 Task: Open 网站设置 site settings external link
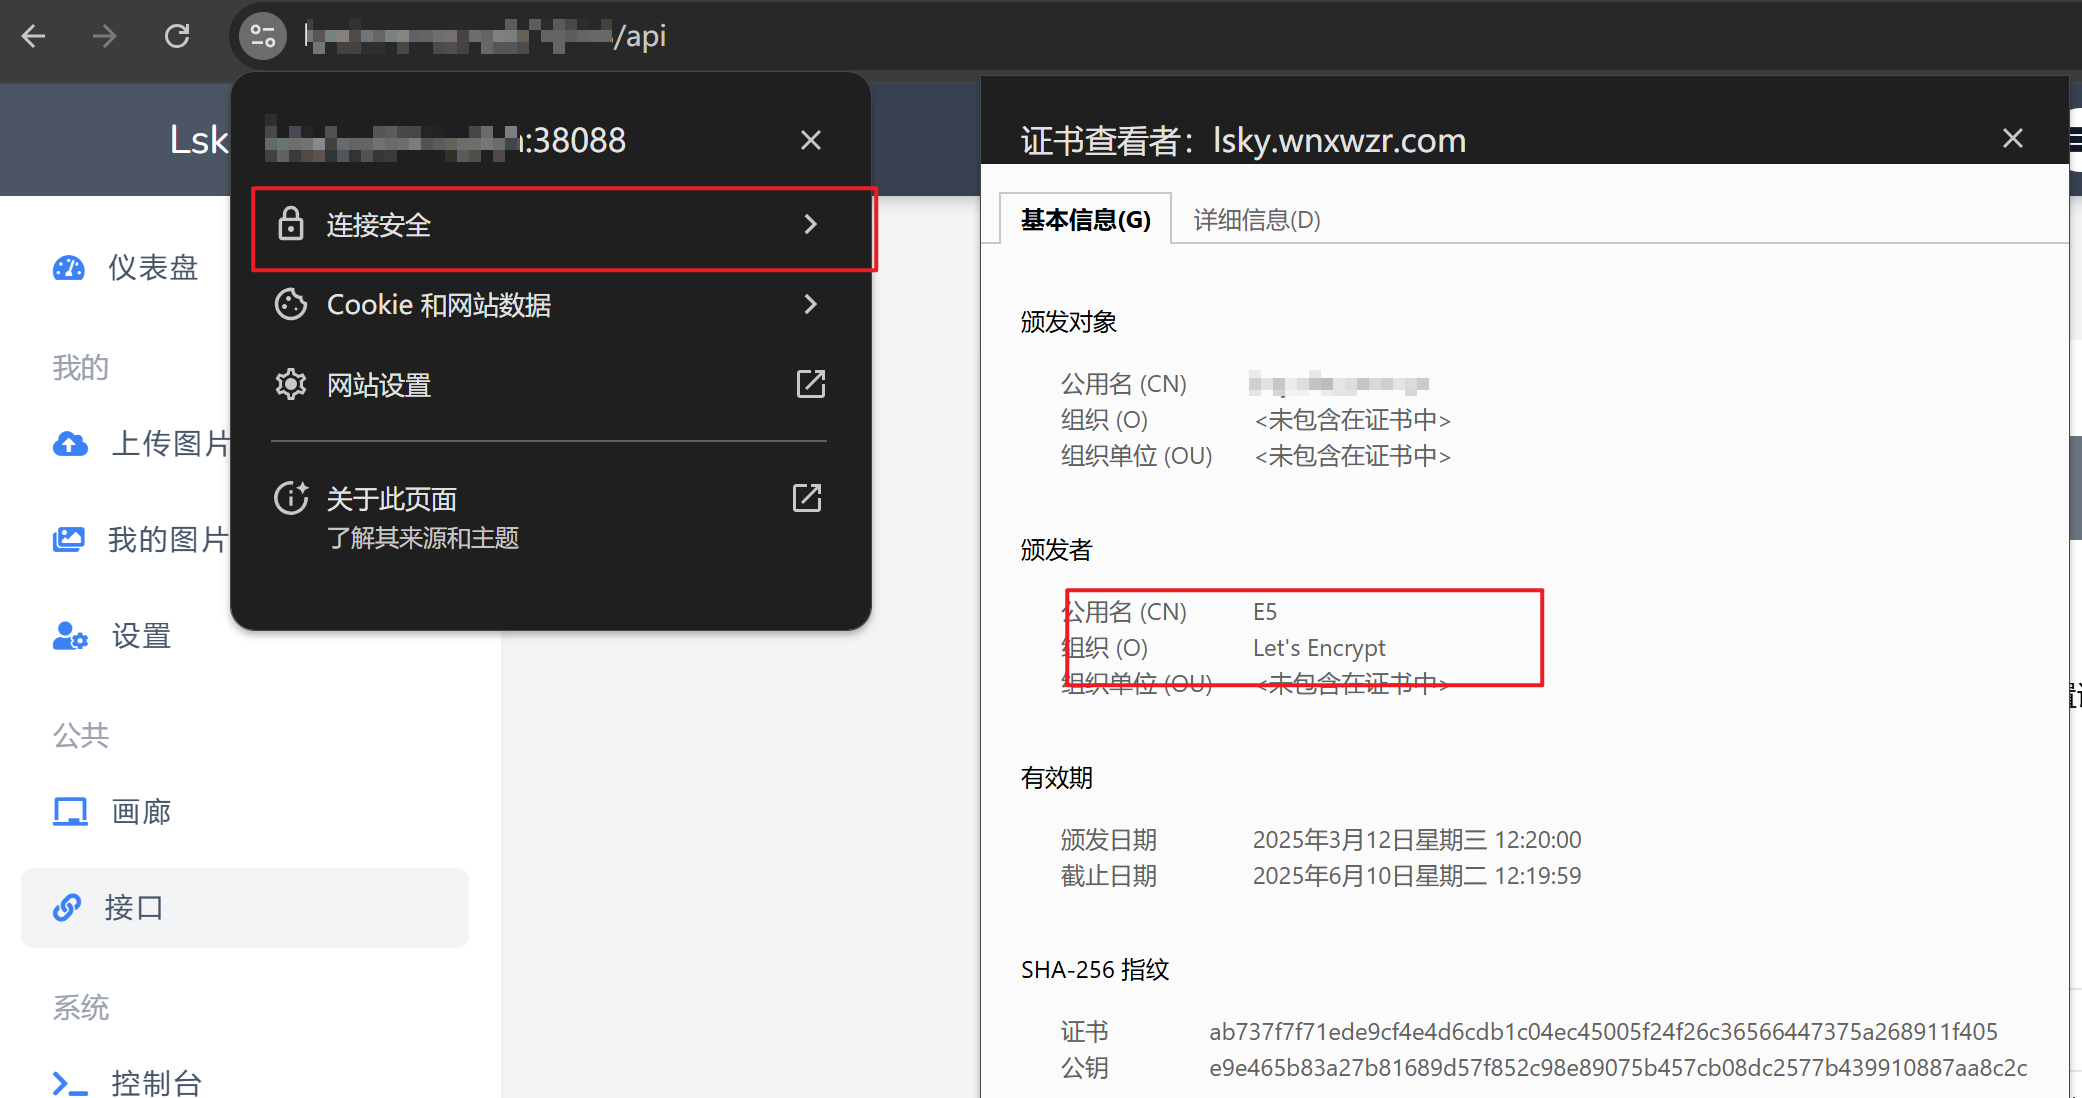tap(810, 384)
